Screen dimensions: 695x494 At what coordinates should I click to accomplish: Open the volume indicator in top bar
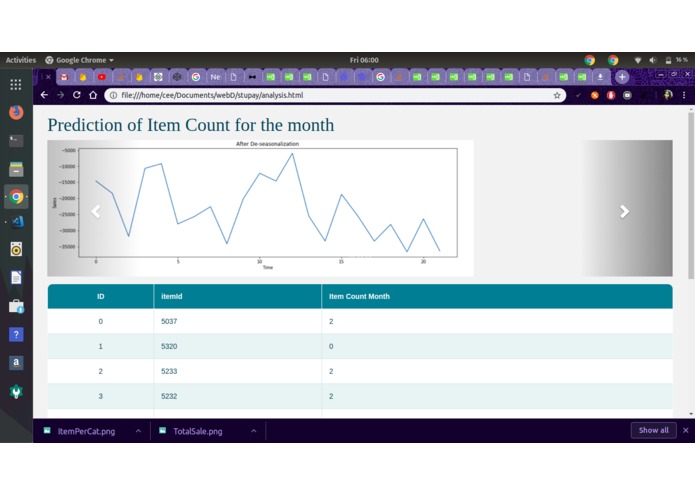[x=653, y=60]
